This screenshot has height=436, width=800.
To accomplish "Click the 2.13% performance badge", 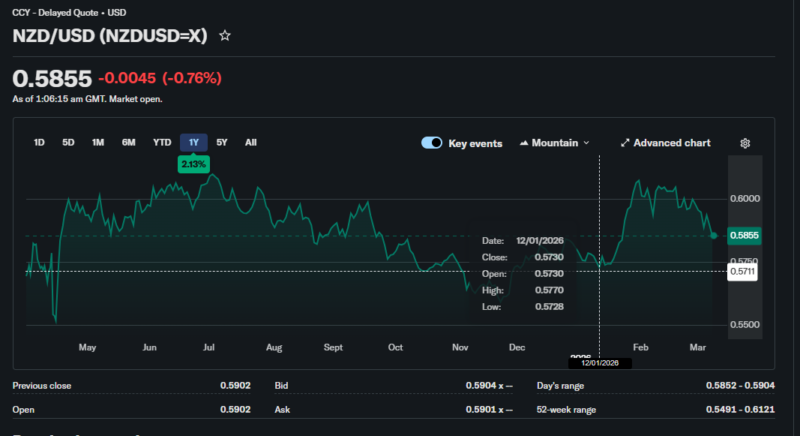I will [x=193, y=163].
